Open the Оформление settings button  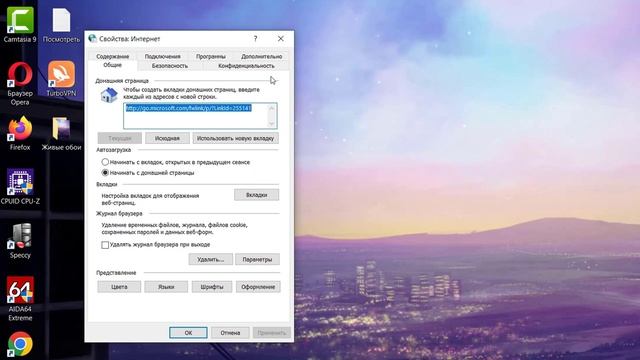[x=258, y=287]
